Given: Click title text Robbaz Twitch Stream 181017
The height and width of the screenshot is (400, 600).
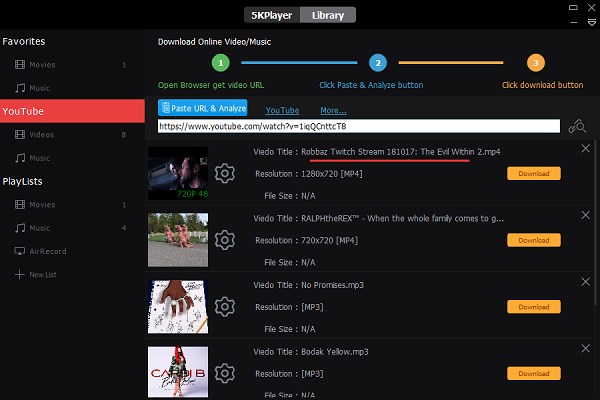Looking at the screenshot, I should tap(358, 152).
